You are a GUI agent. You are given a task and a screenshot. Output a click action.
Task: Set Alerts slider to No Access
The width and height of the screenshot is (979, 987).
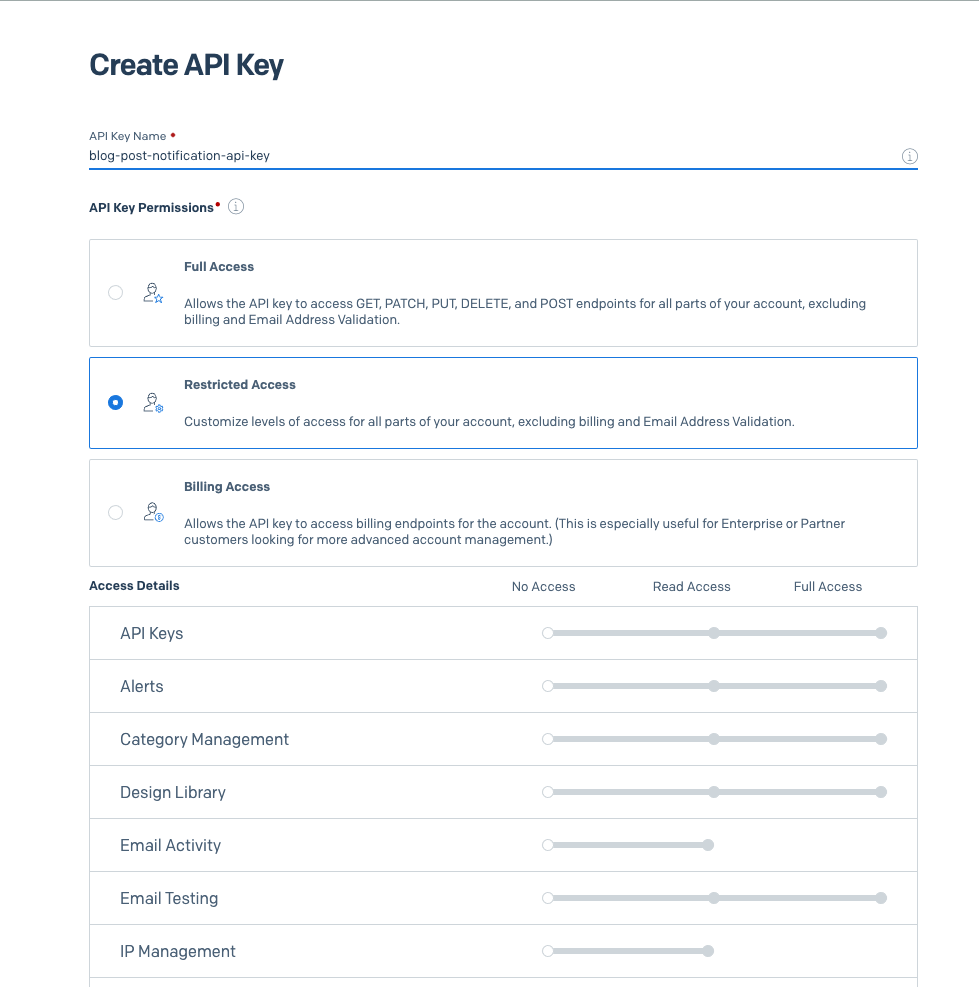click(x=548, y=686)
